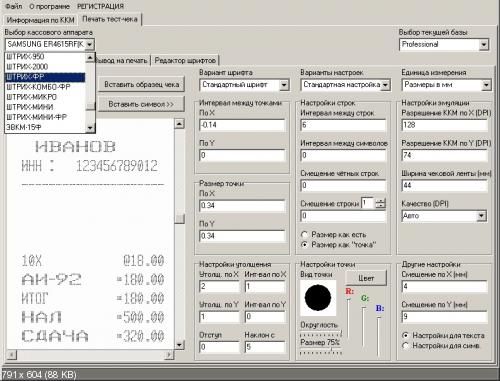Select Размер как есть radio button

click(333, 235)
